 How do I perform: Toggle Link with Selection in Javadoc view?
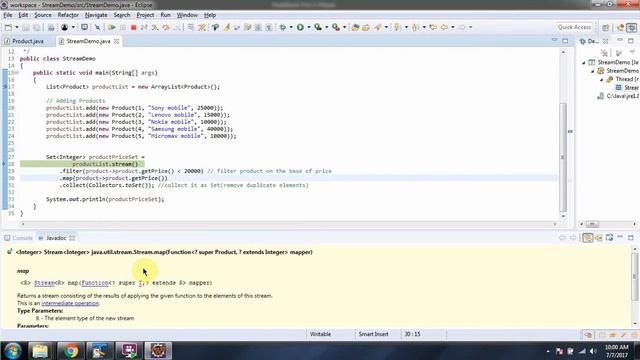pyautogui.click(x=587, y=238)
